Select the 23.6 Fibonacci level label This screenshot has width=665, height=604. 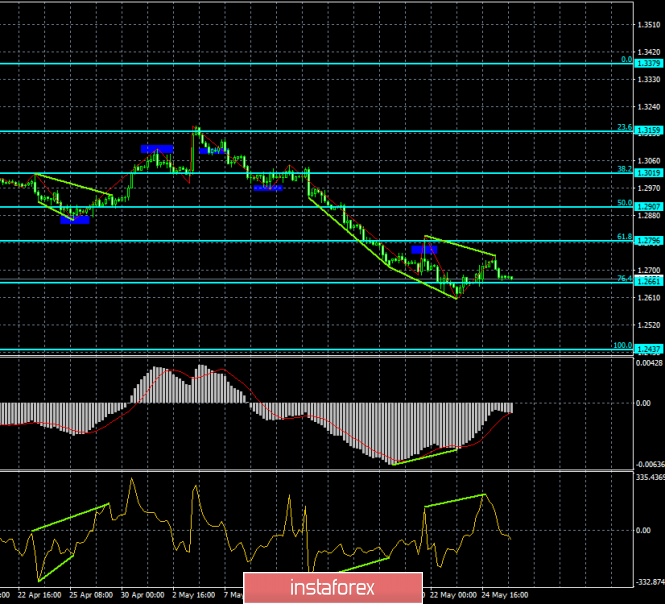tap(624, 127)
